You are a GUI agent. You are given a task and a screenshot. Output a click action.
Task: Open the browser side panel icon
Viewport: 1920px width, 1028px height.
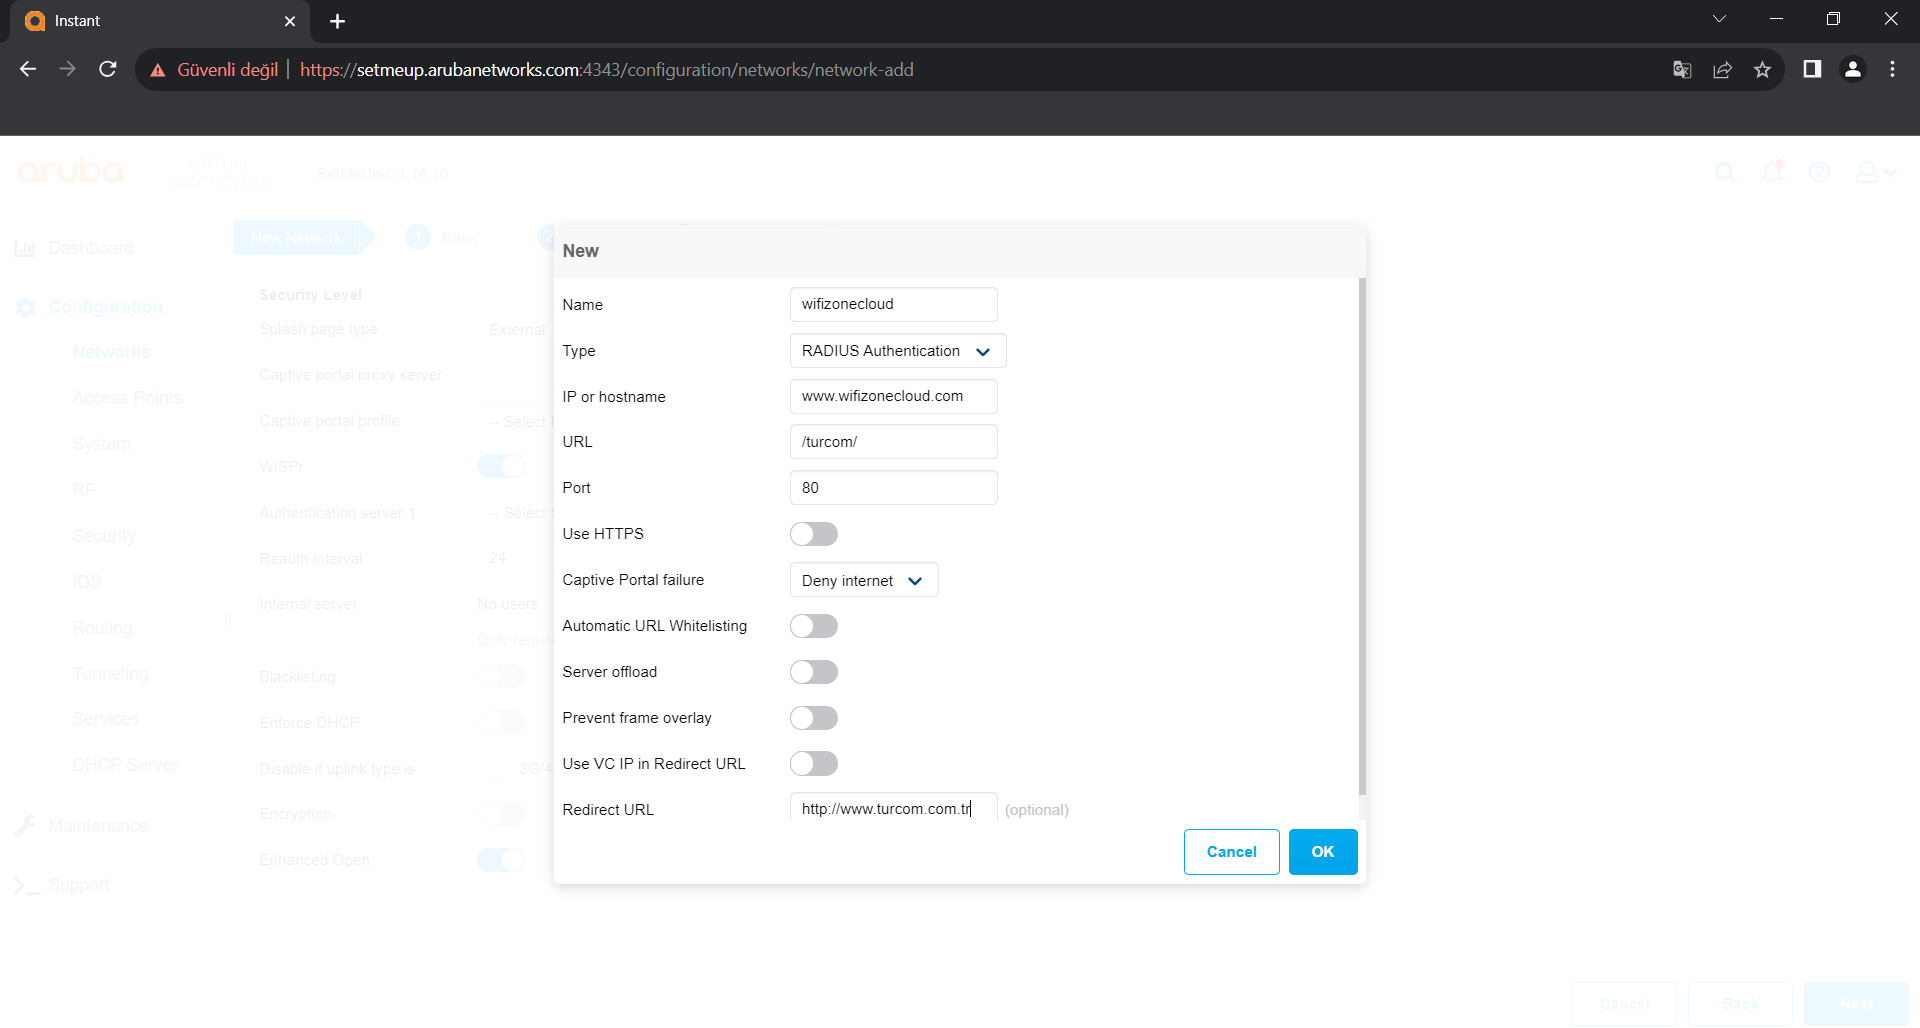(x=1812, y=69)
